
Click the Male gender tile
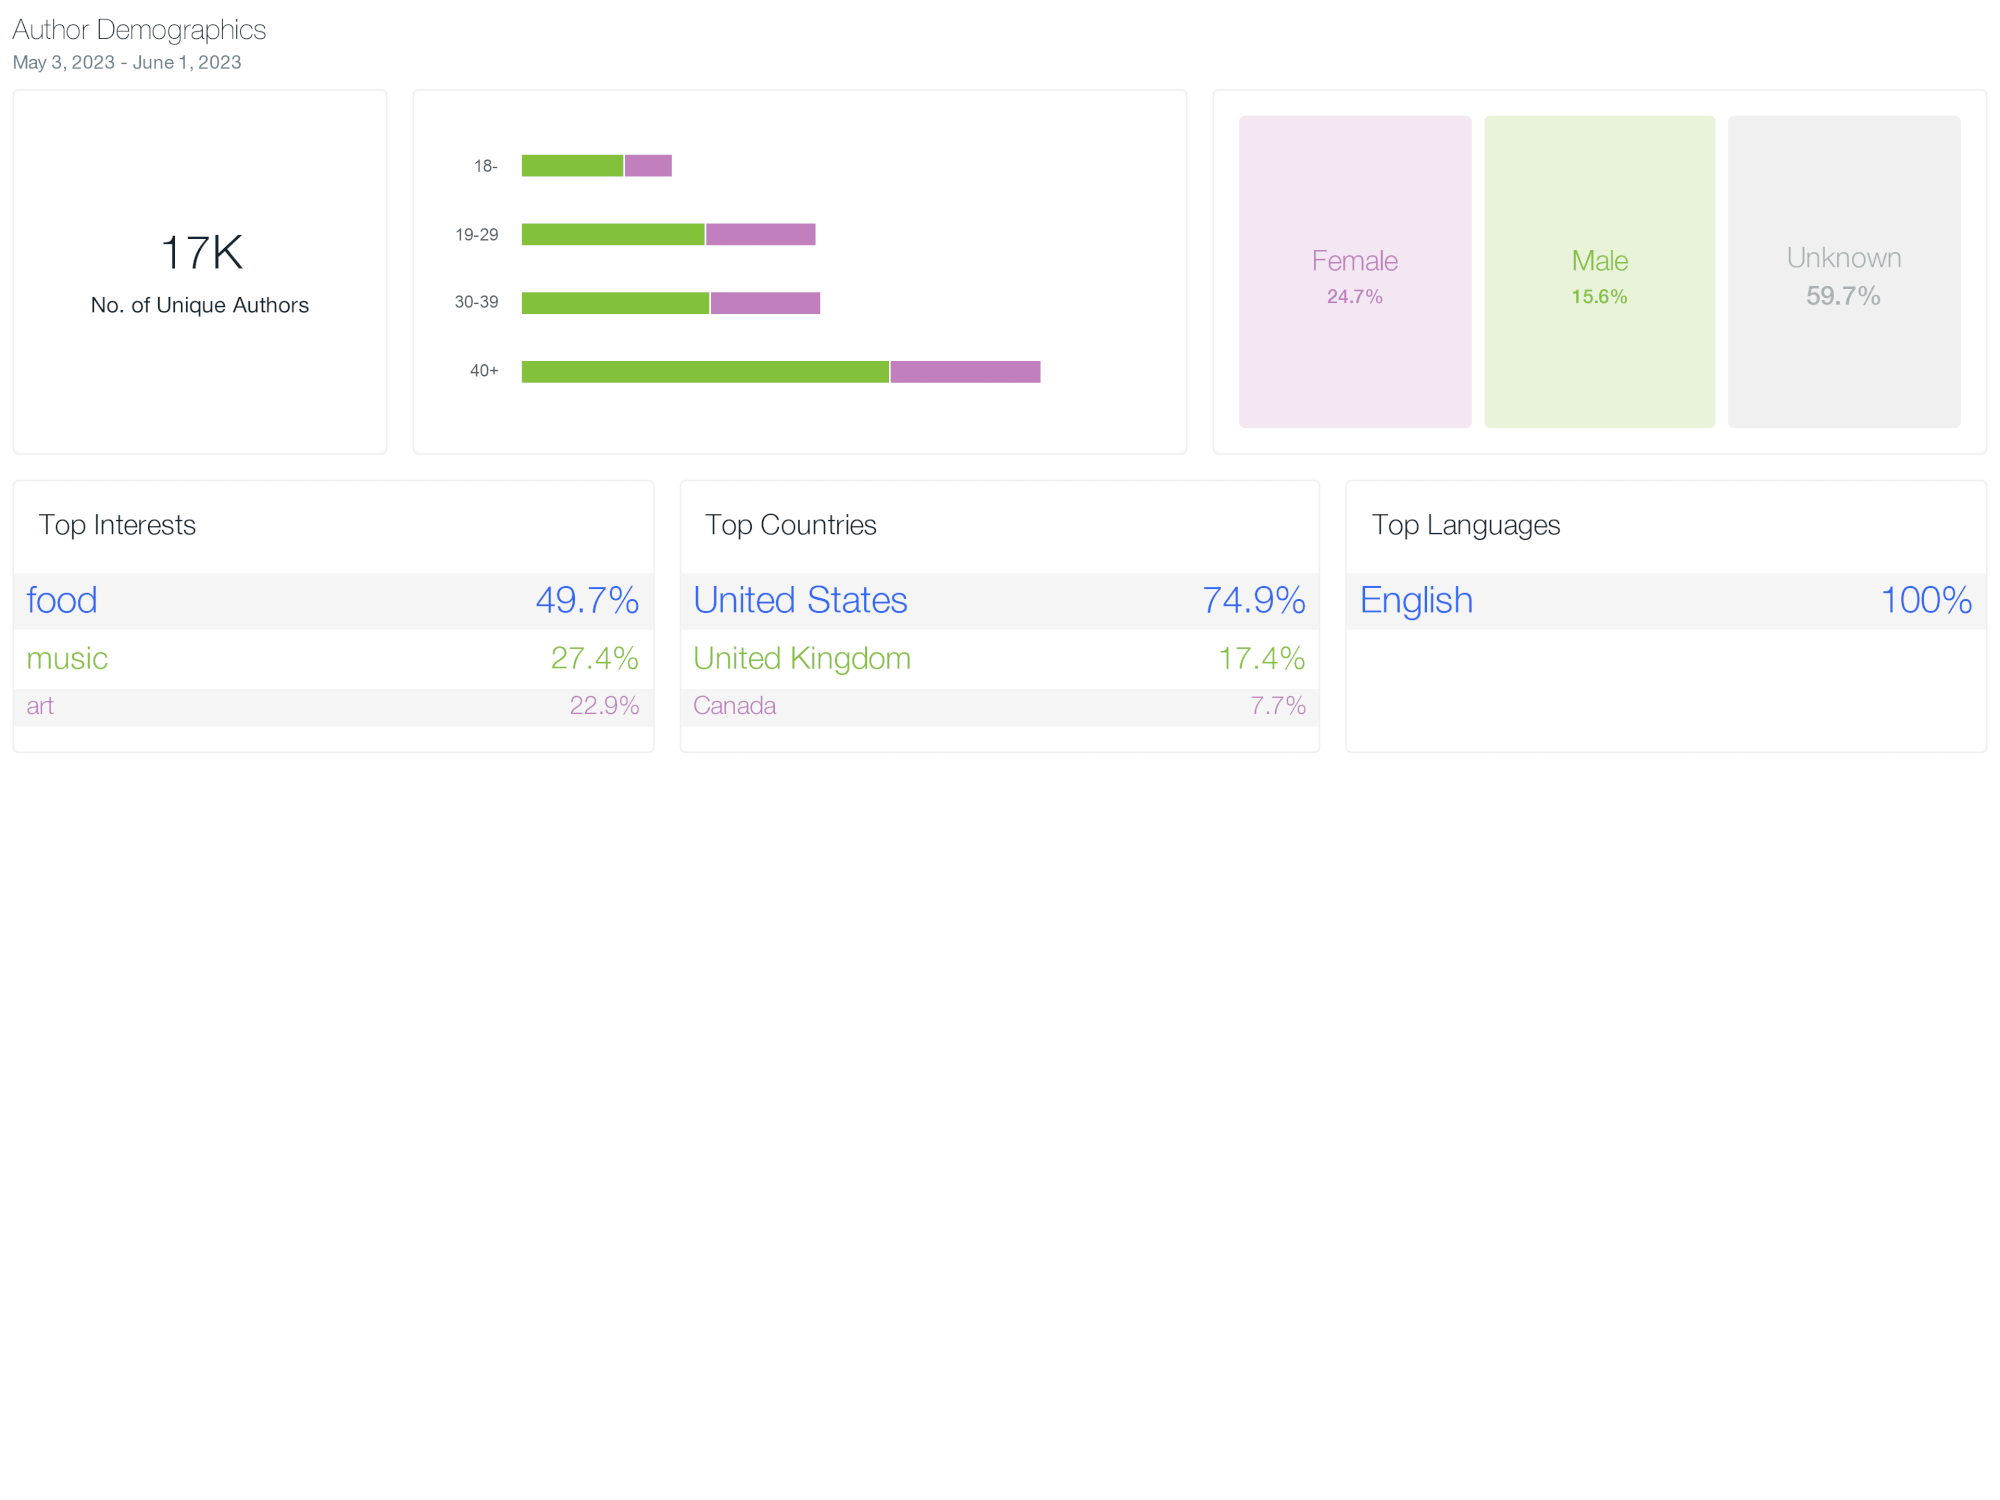pos(1599,272)
